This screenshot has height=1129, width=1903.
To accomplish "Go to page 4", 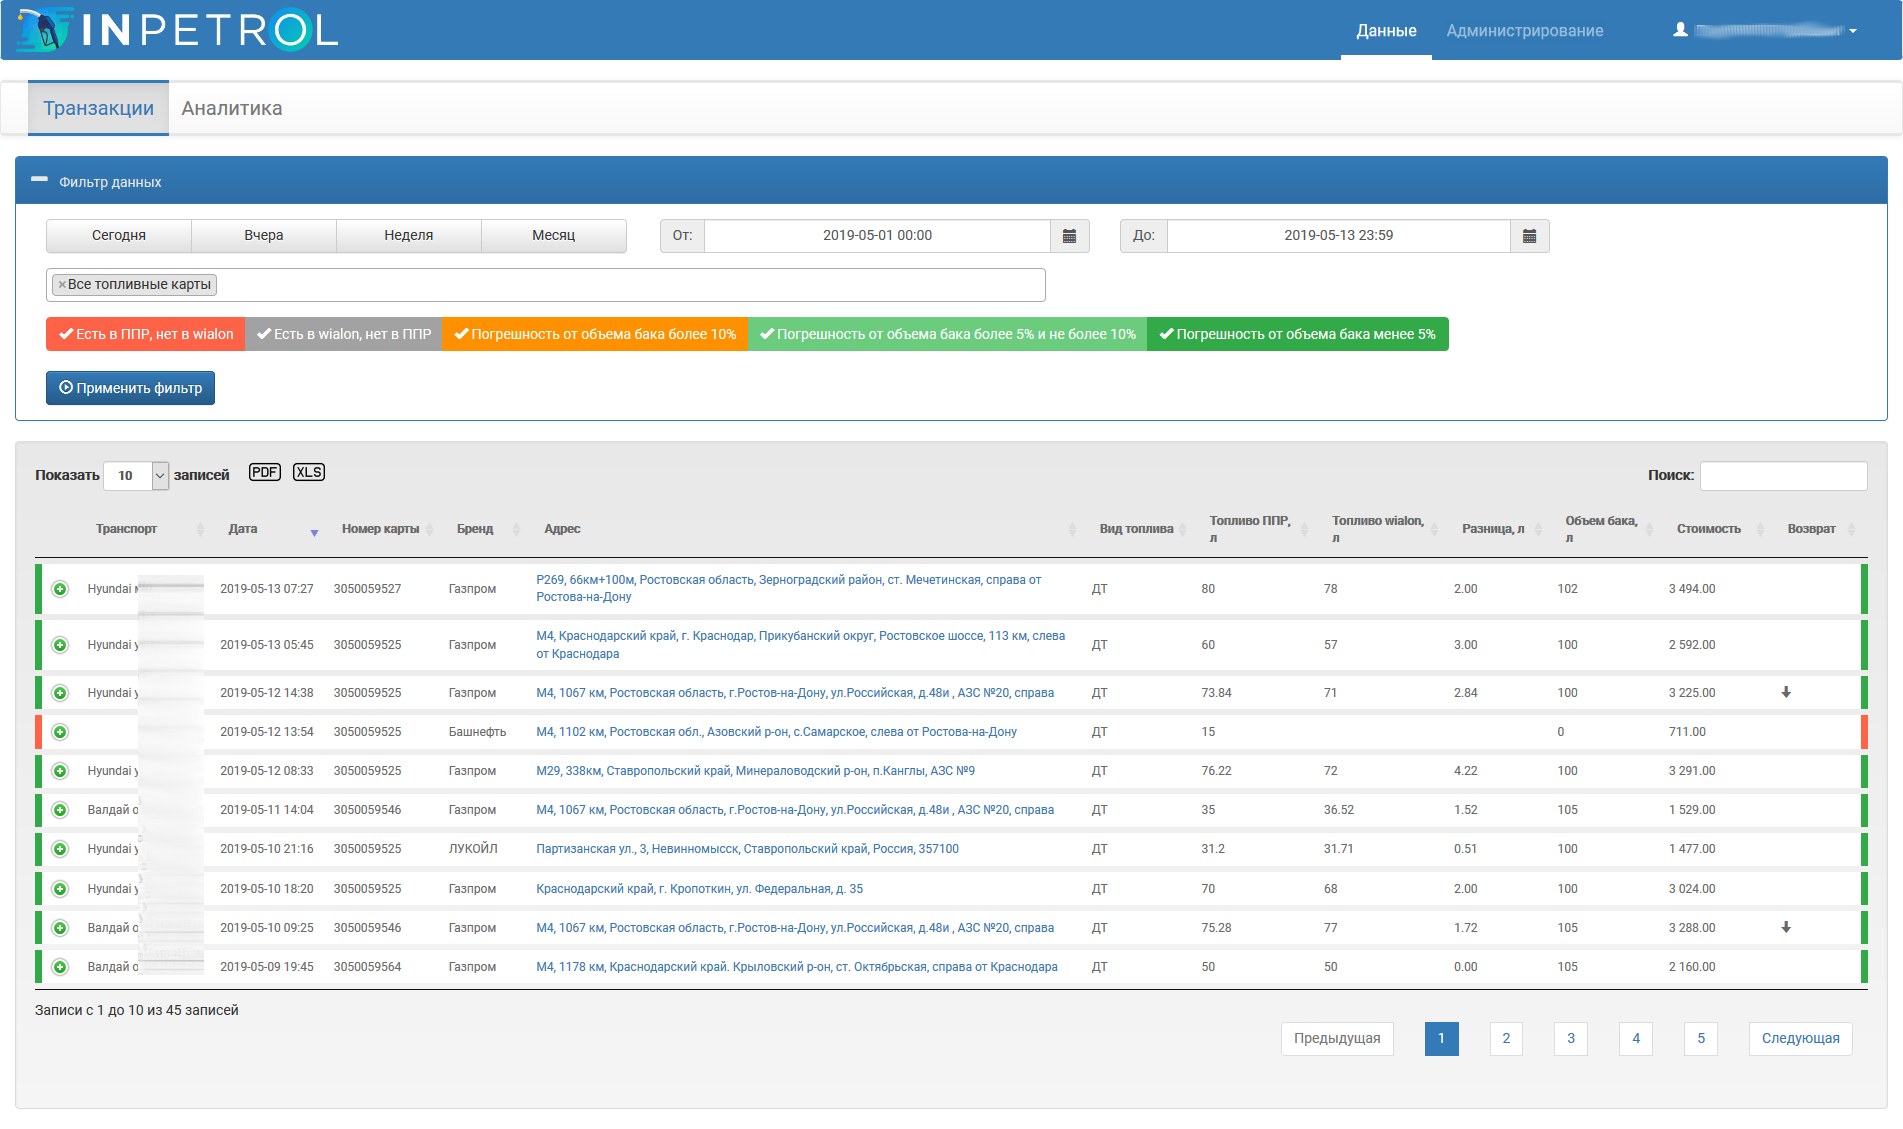I will [x=1636, y=1039].
